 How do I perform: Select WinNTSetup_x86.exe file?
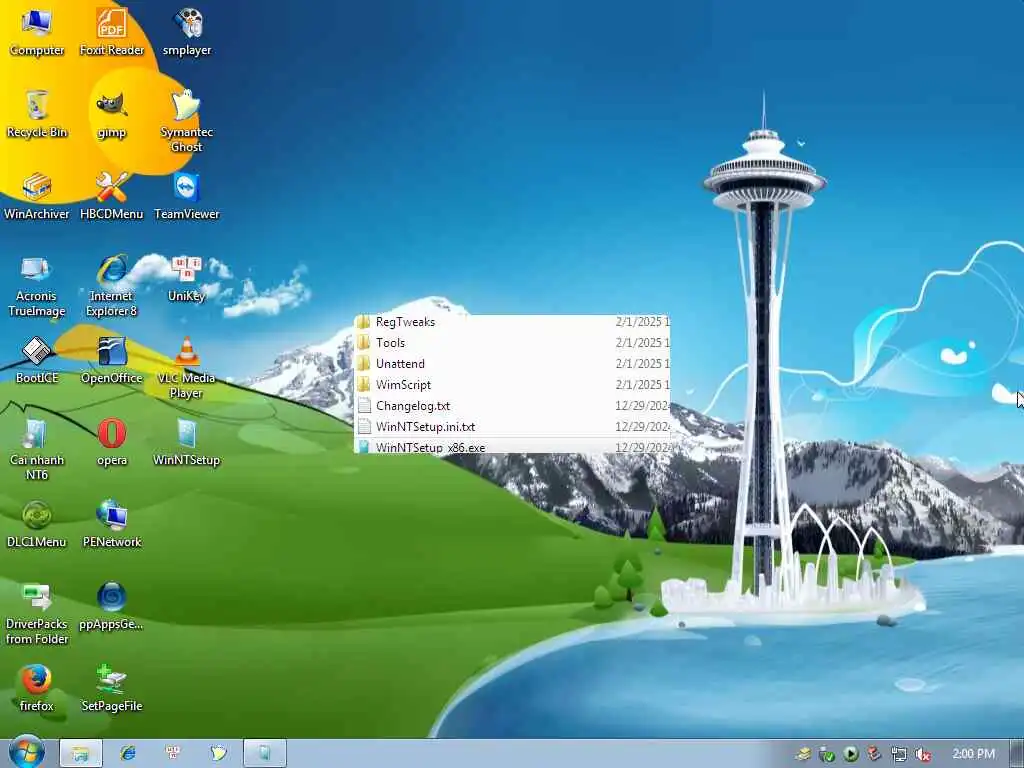(x=512, y=446)
